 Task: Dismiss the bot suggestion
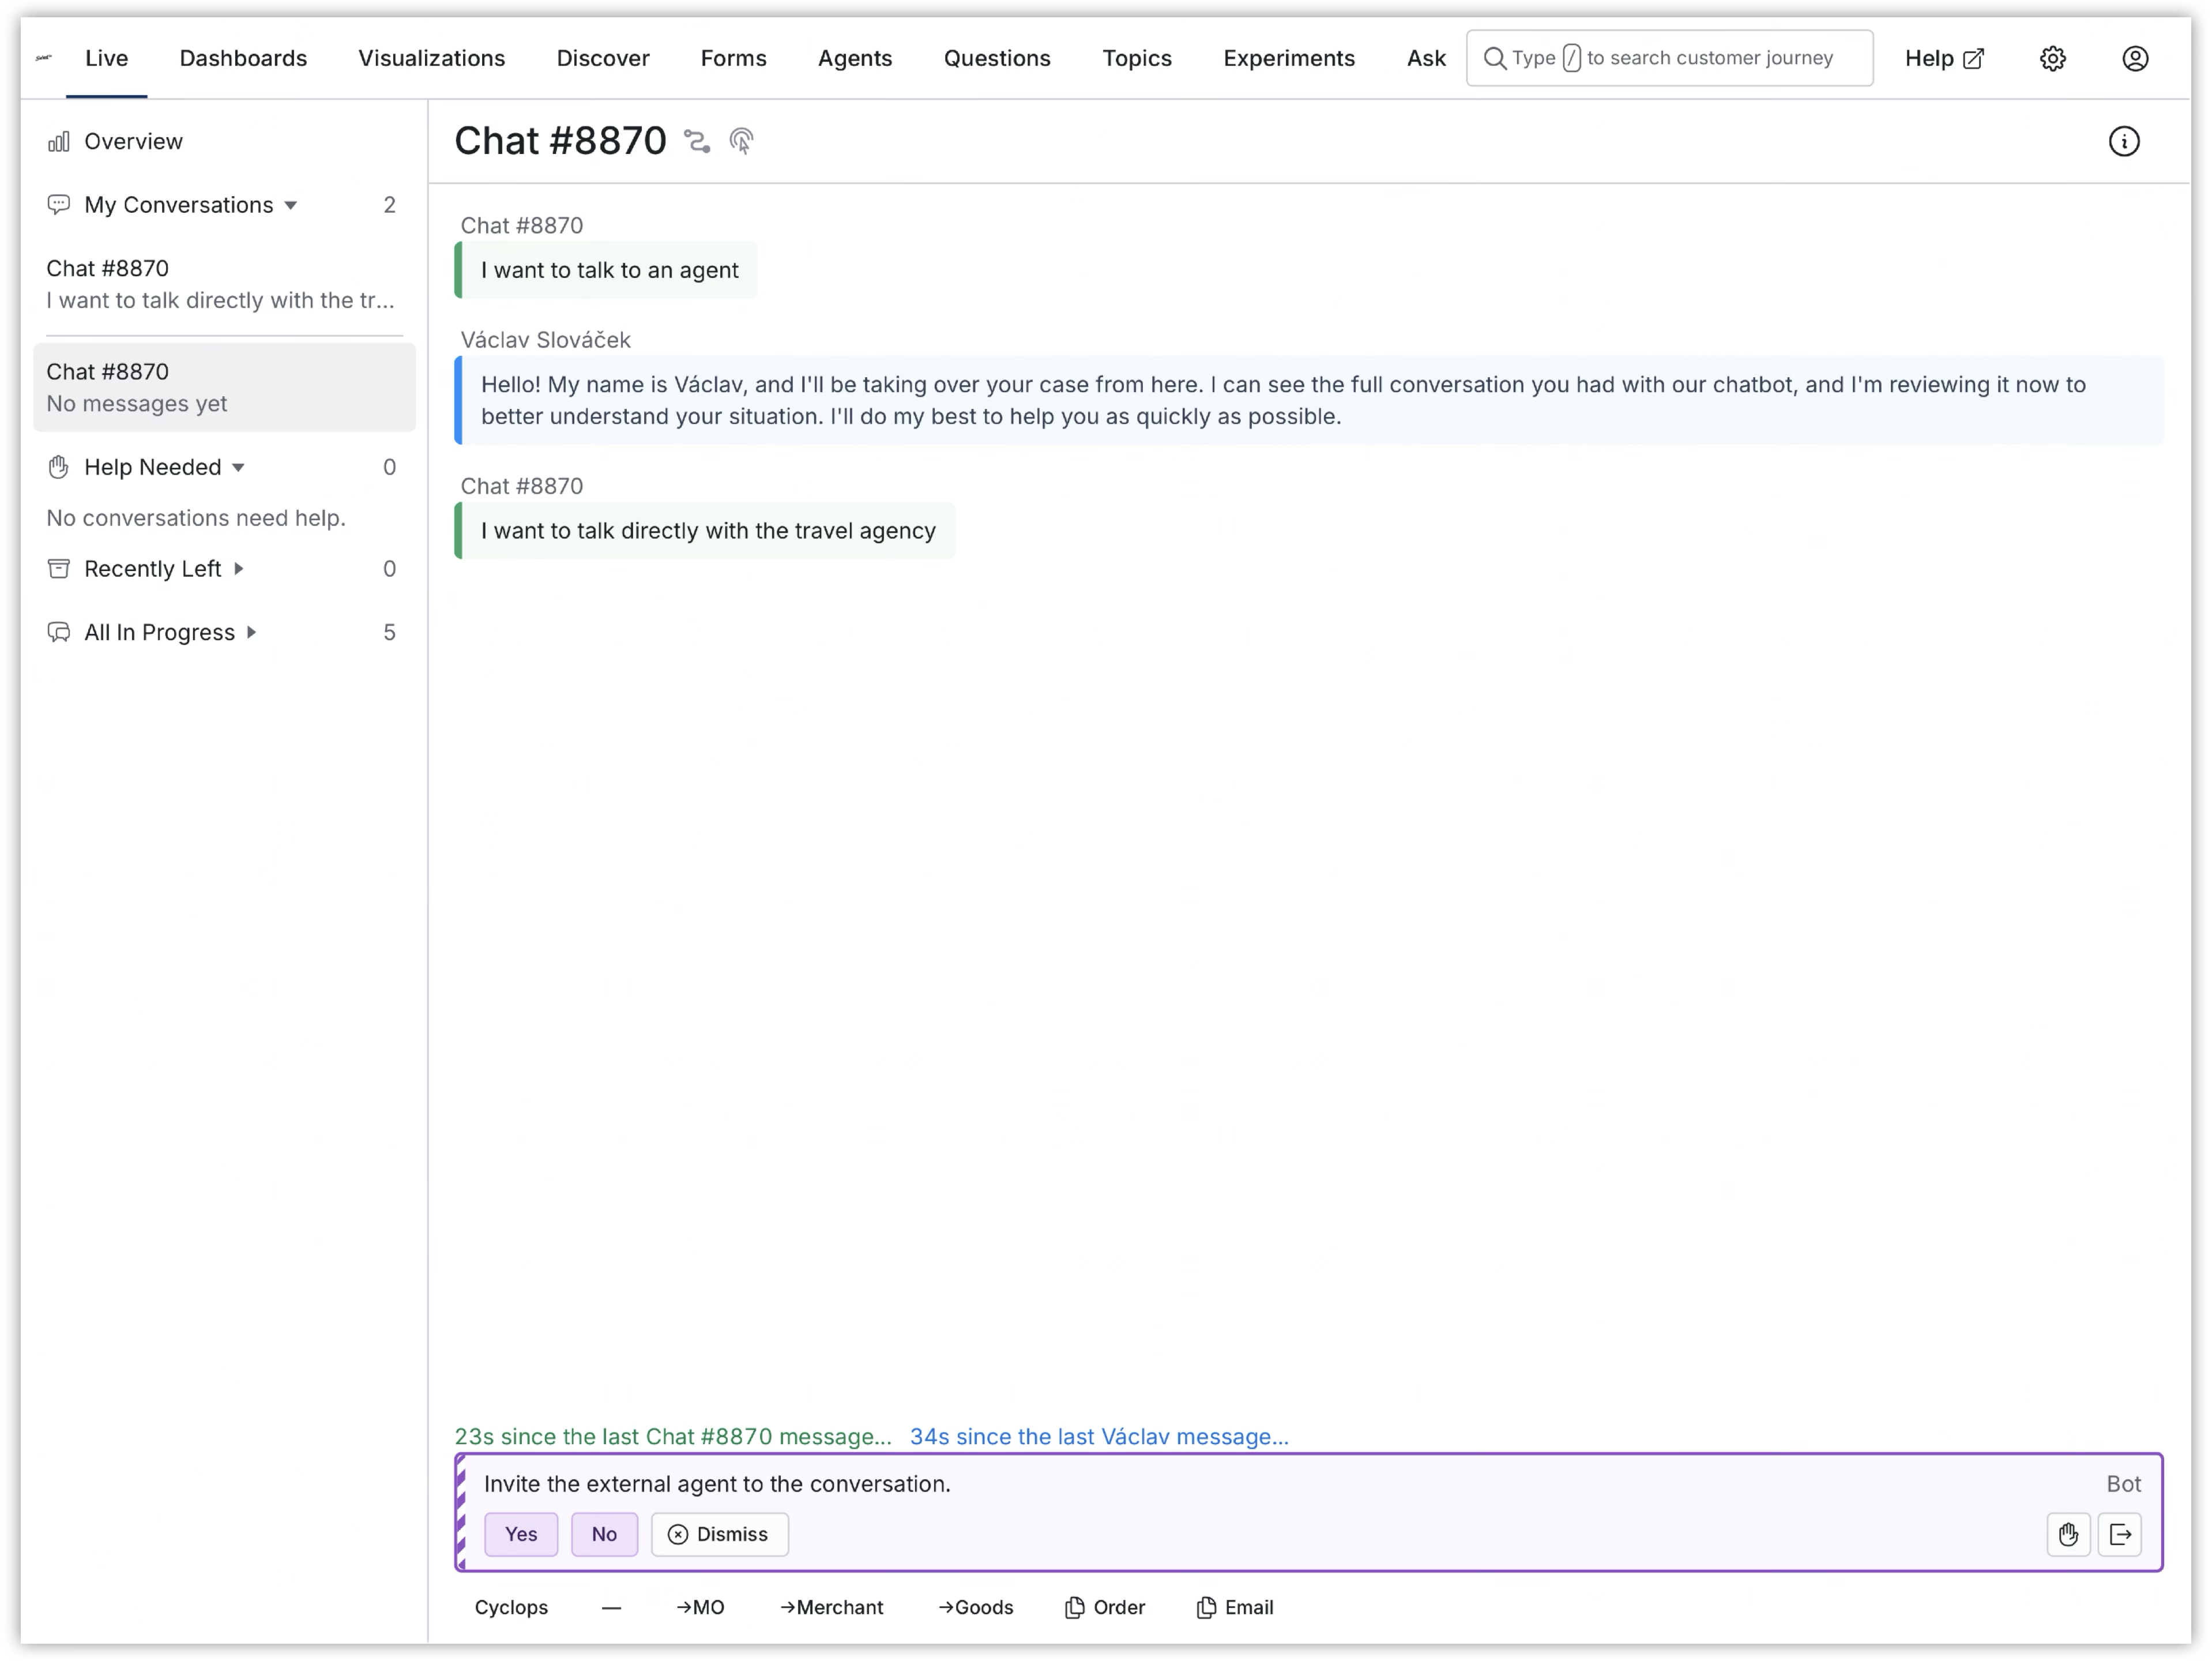pos(719,1534)
